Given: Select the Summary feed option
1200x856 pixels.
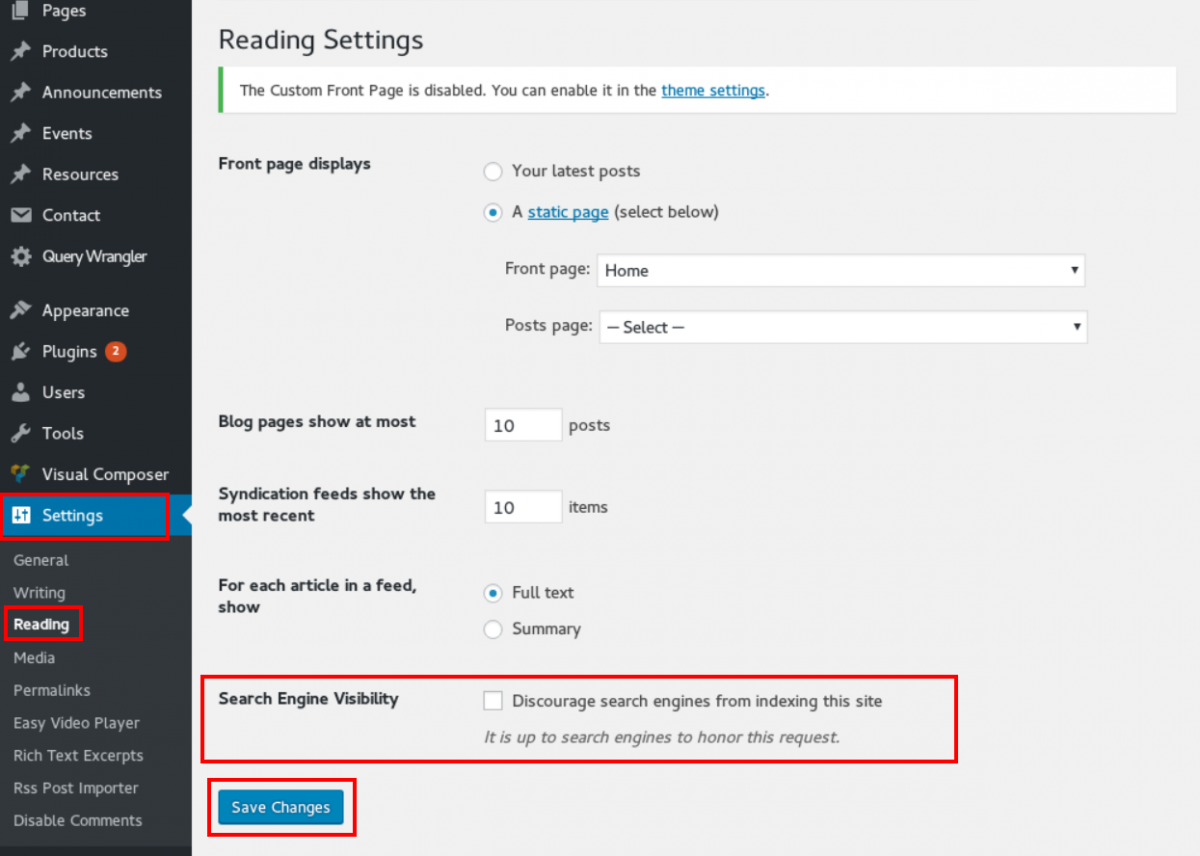Looking at the screenshot, I should click(x=493, y=629).
